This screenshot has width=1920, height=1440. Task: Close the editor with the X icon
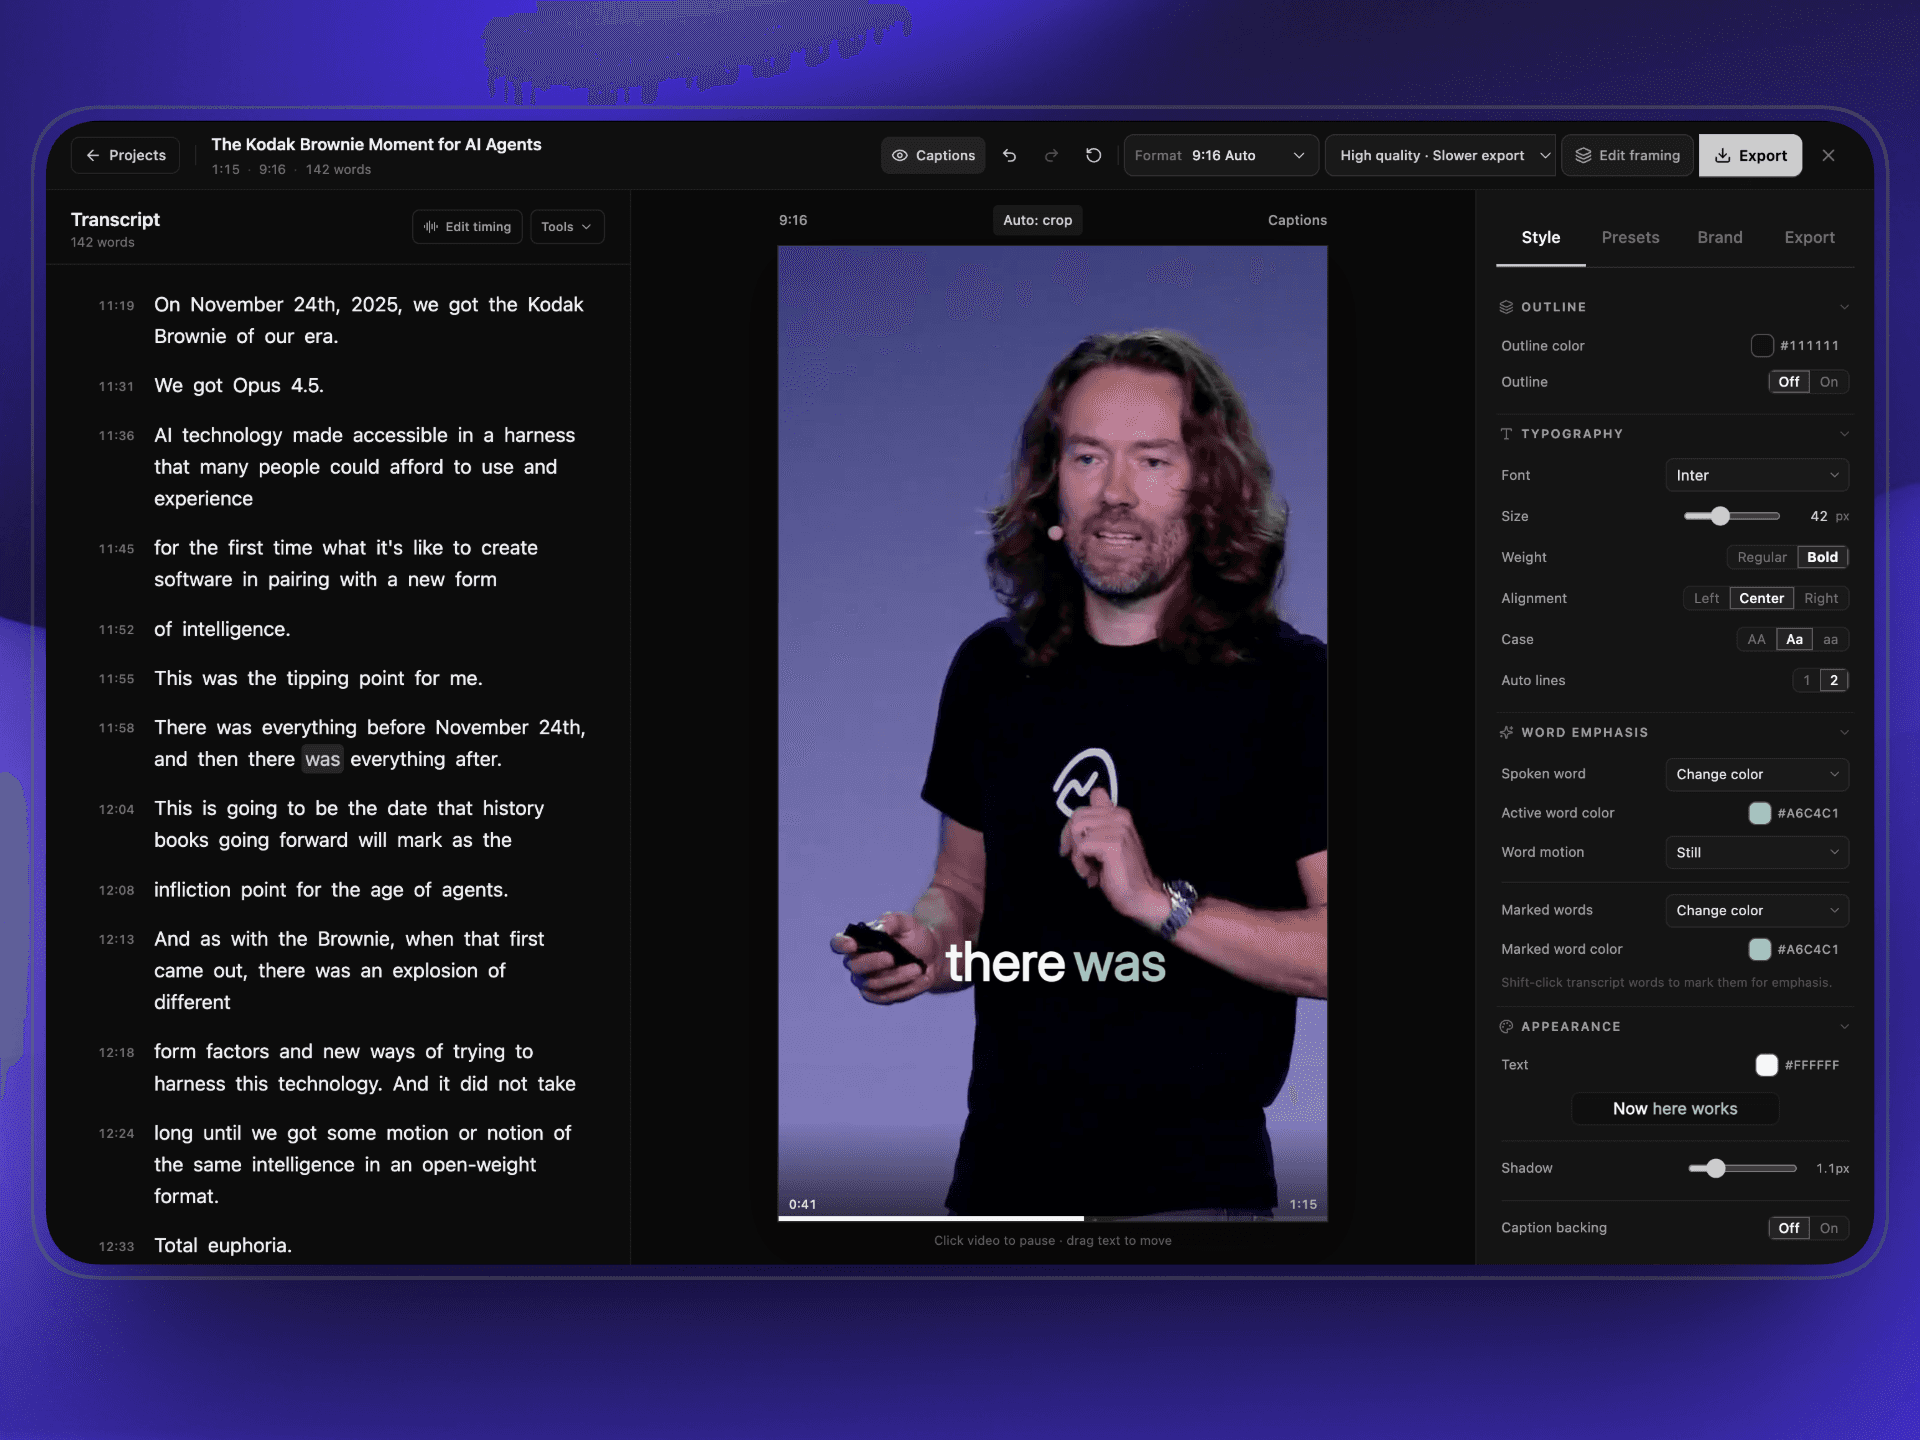1828,156
